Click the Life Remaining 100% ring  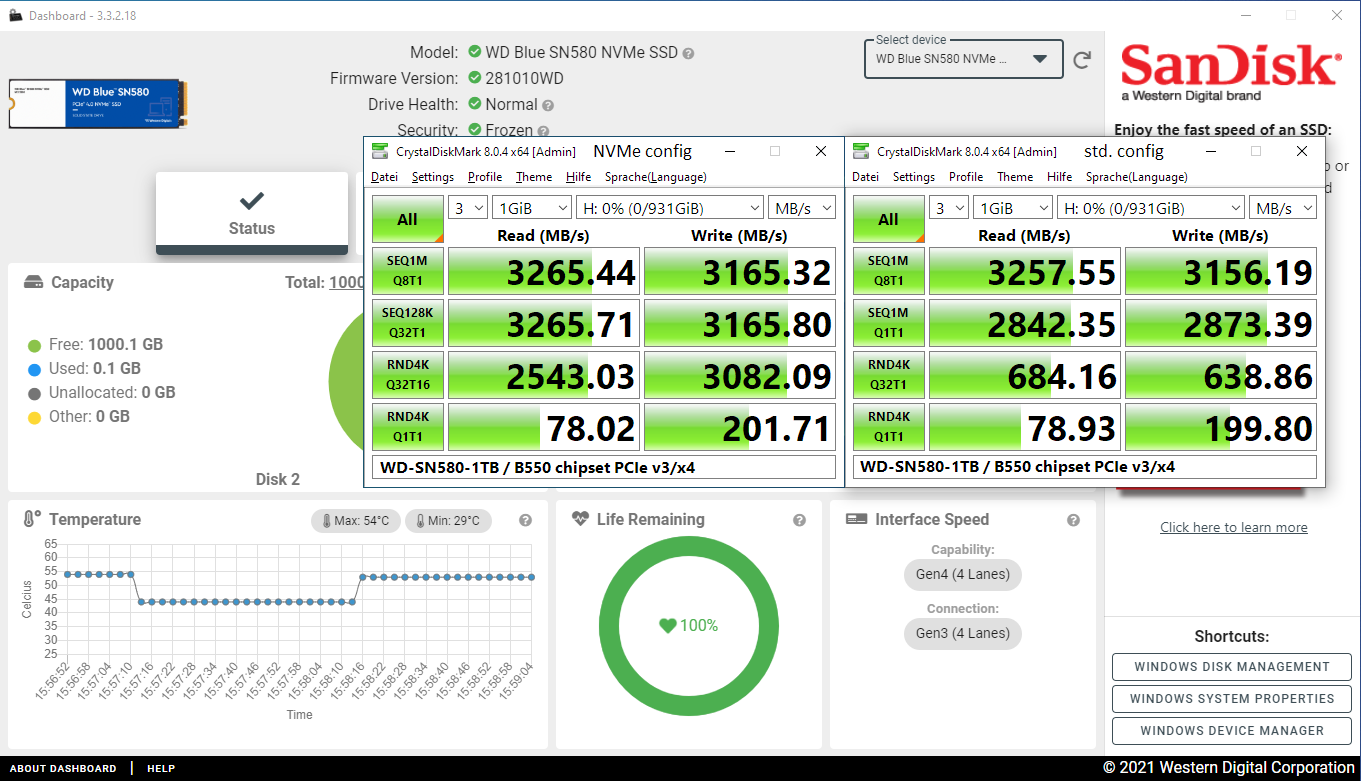[688, 626]
